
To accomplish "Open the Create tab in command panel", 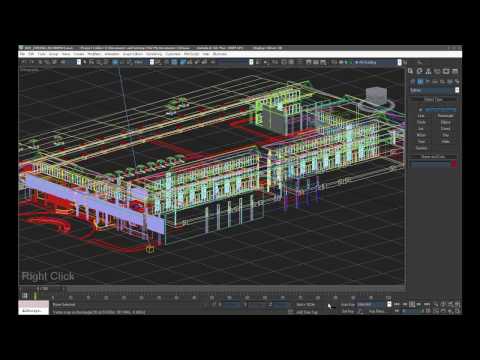I will pos(411,71).
